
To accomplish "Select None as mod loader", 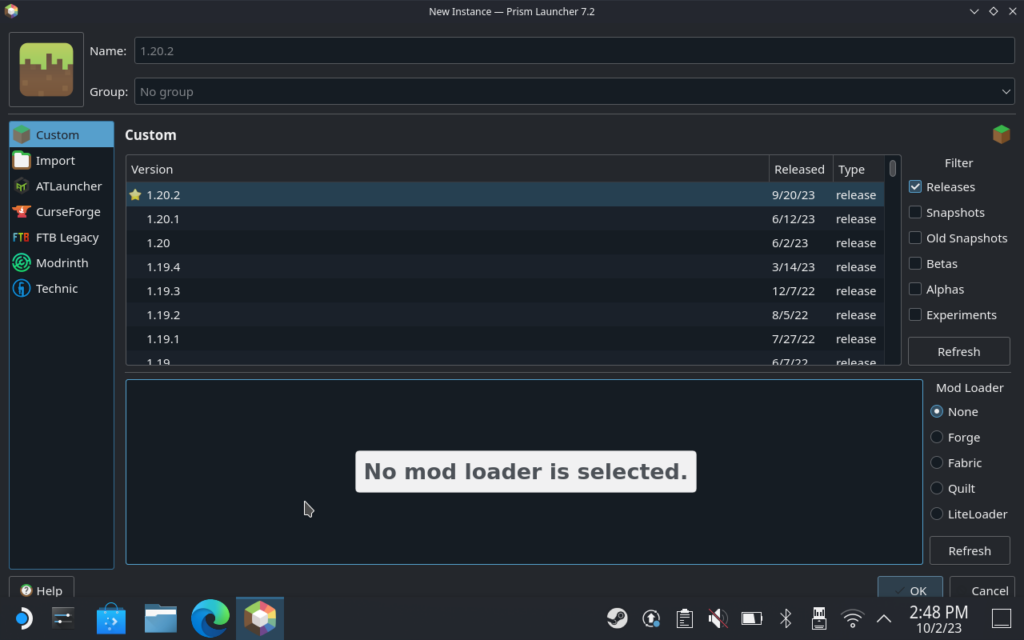I will (x=936, y=411).
